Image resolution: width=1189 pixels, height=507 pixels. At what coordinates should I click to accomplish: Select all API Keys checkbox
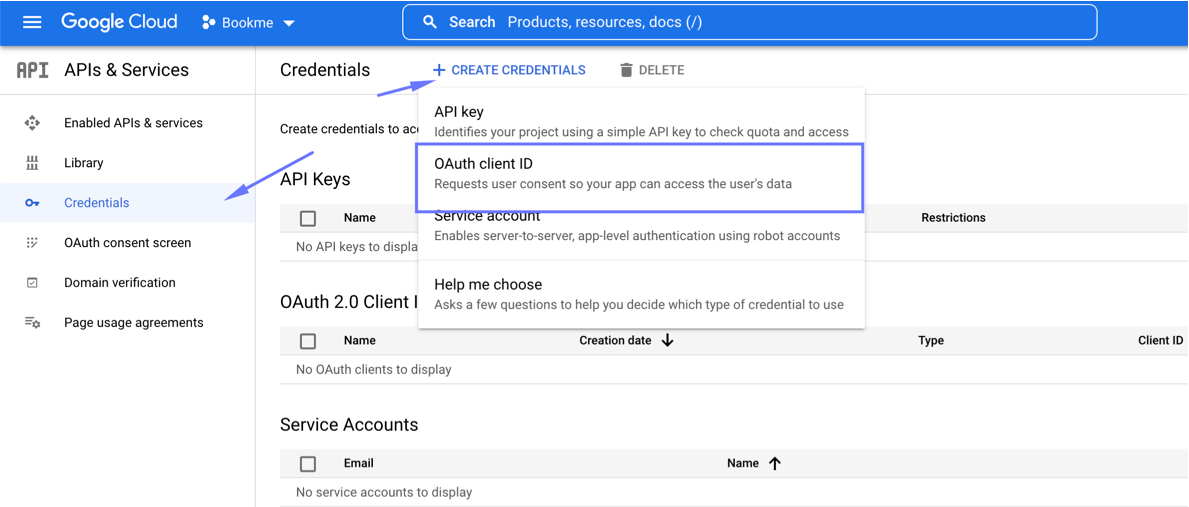(x=308, y=218)
